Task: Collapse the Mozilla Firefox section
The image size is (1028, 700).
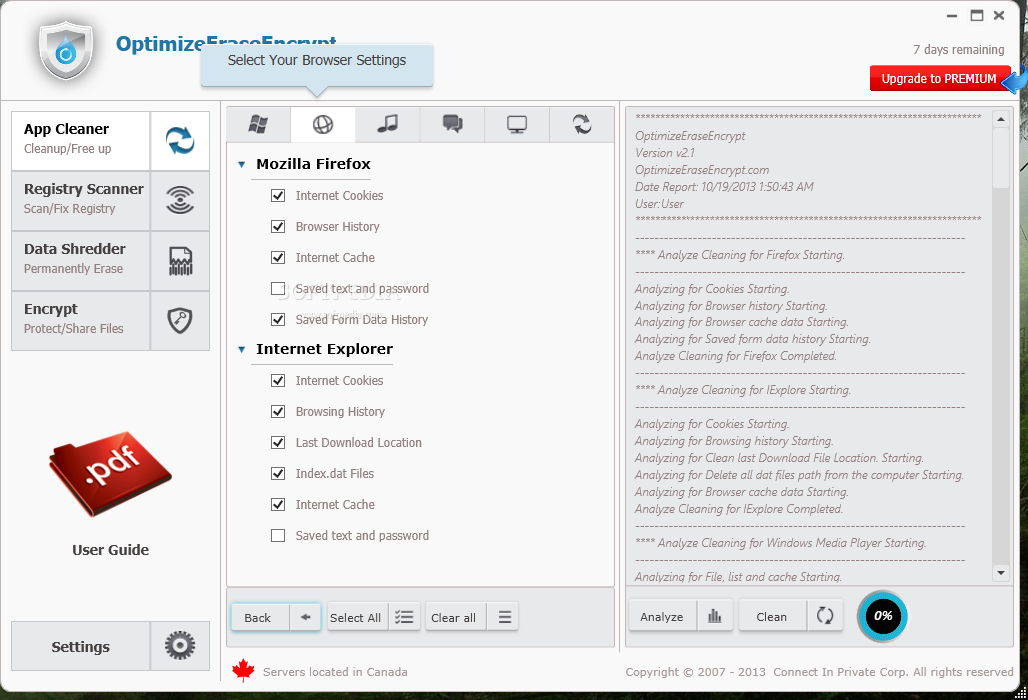Action: 242,165
